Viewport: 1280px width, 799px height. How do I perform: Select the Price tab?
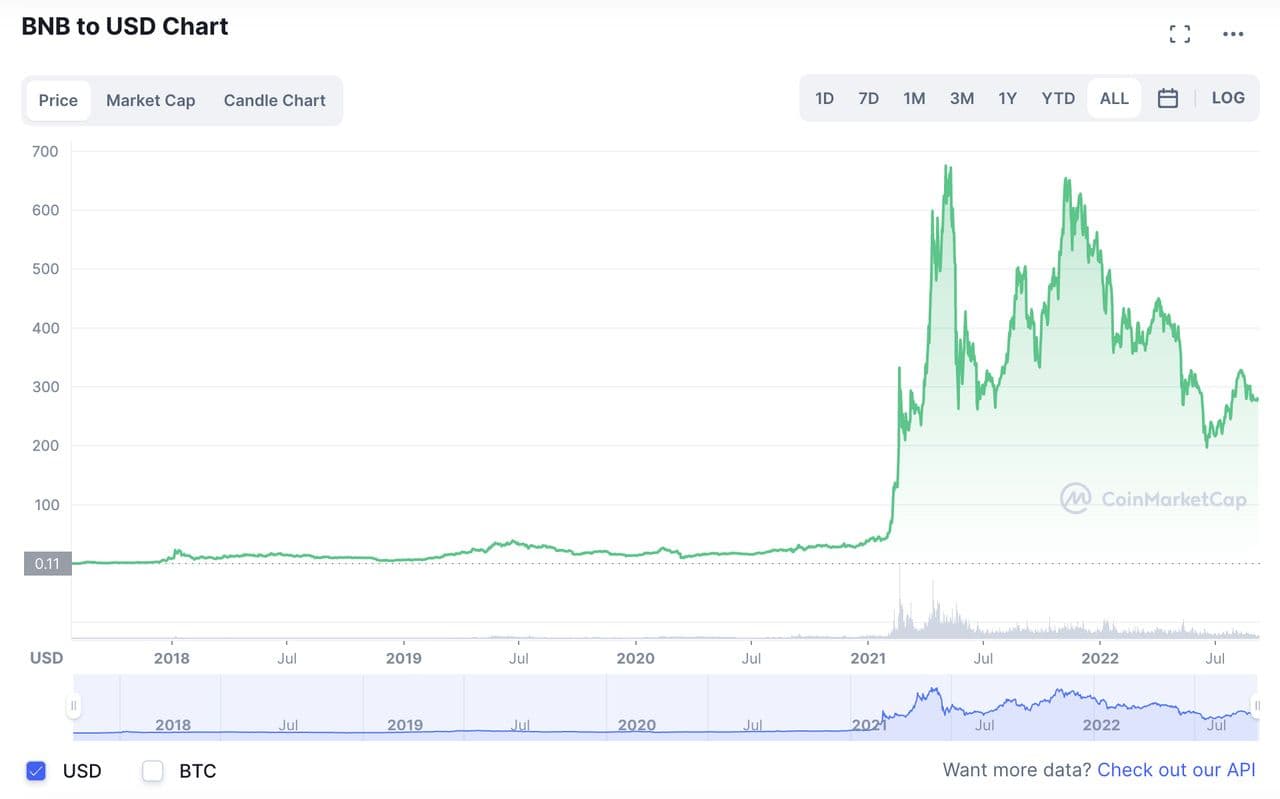[x=58, y=100]
